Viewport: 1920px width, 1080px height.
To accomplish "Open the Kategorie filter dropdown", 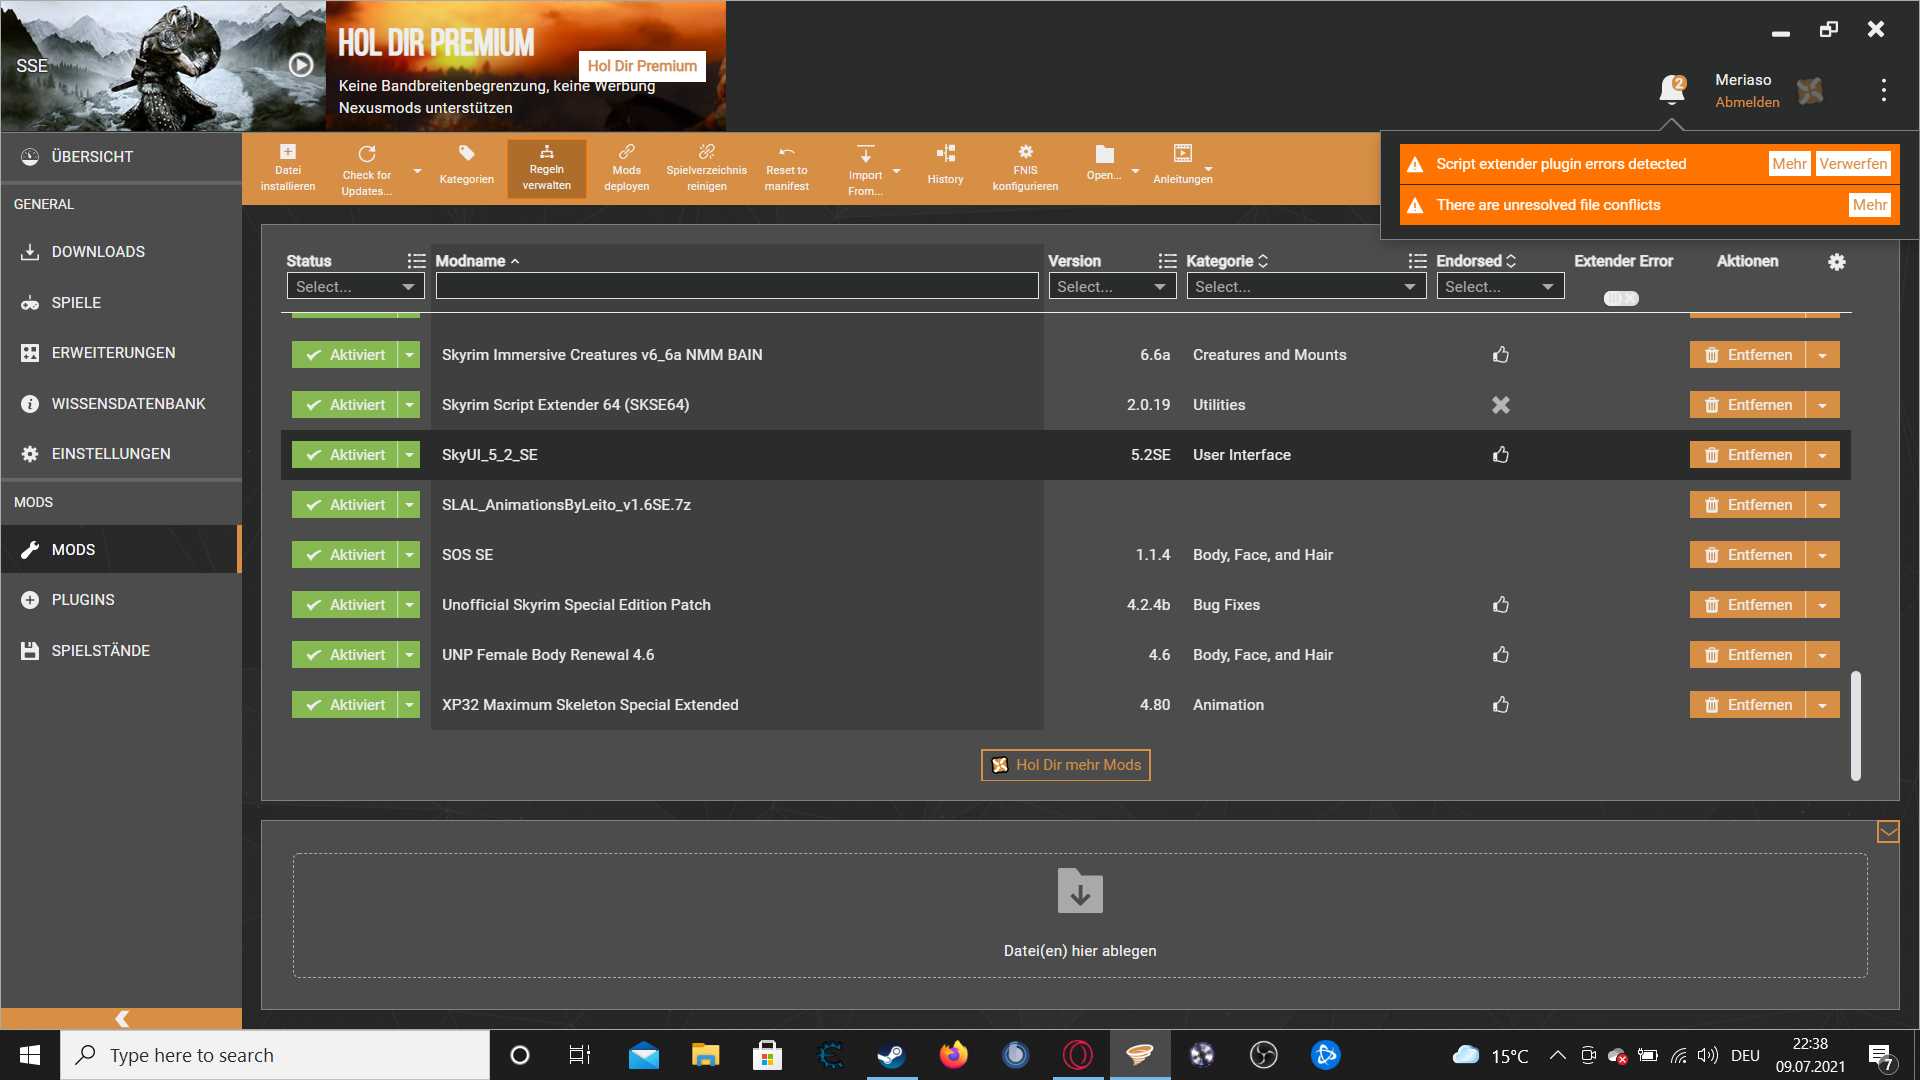I will point(1306,287).
